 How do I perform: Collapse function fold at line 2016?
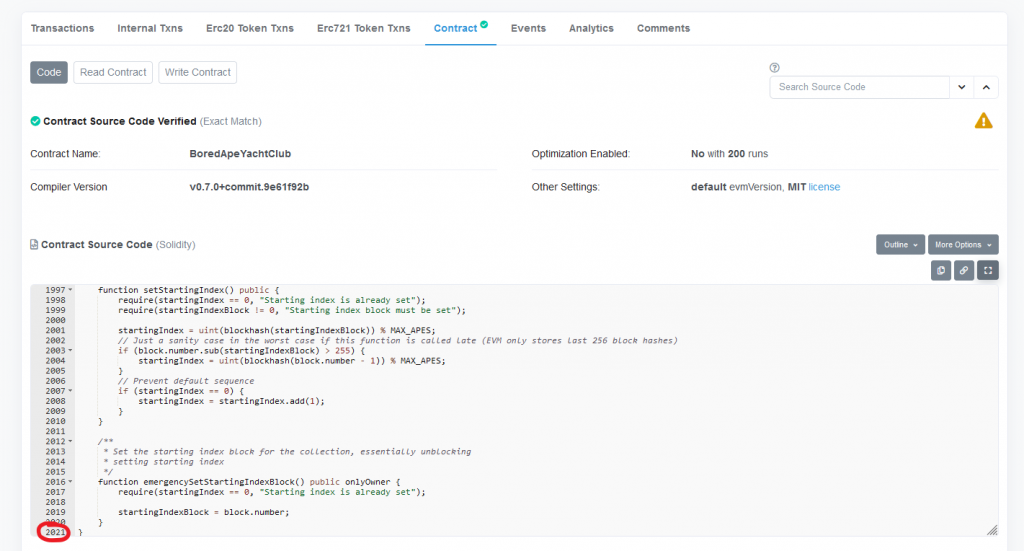pos(71,482)
